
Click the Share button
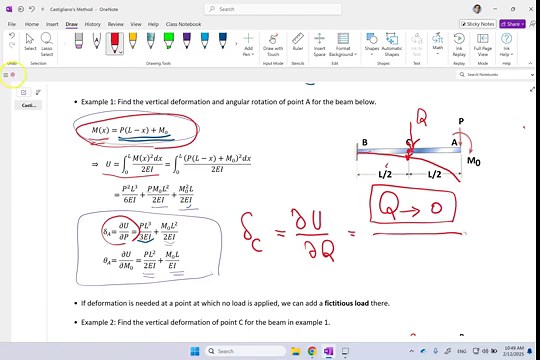512,24
